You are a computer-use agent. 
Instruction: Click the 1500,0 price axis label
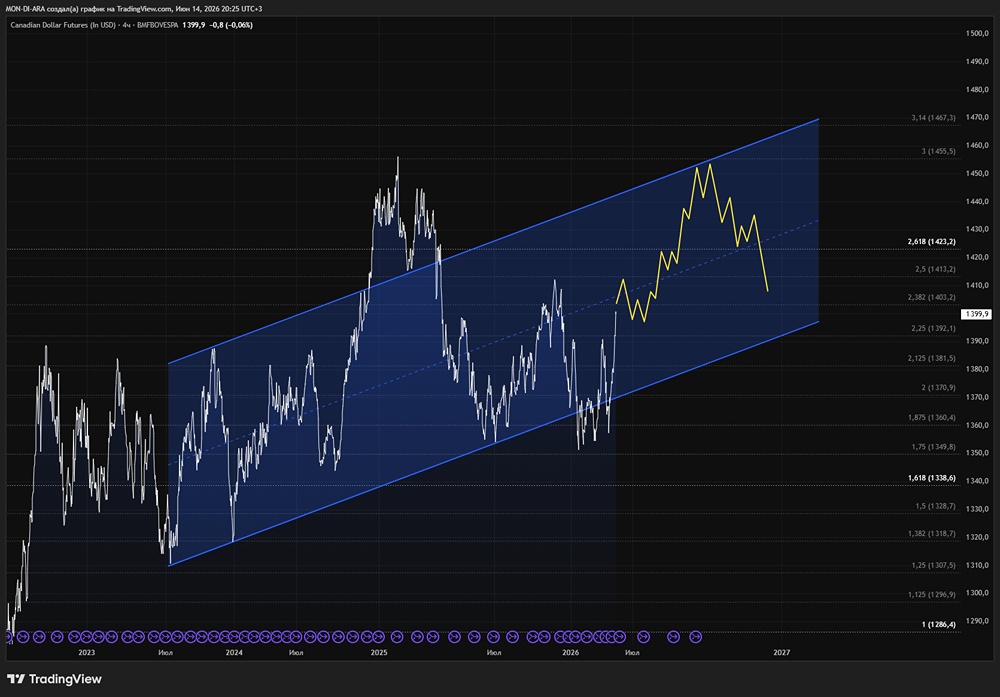click(x=977, y=33)
